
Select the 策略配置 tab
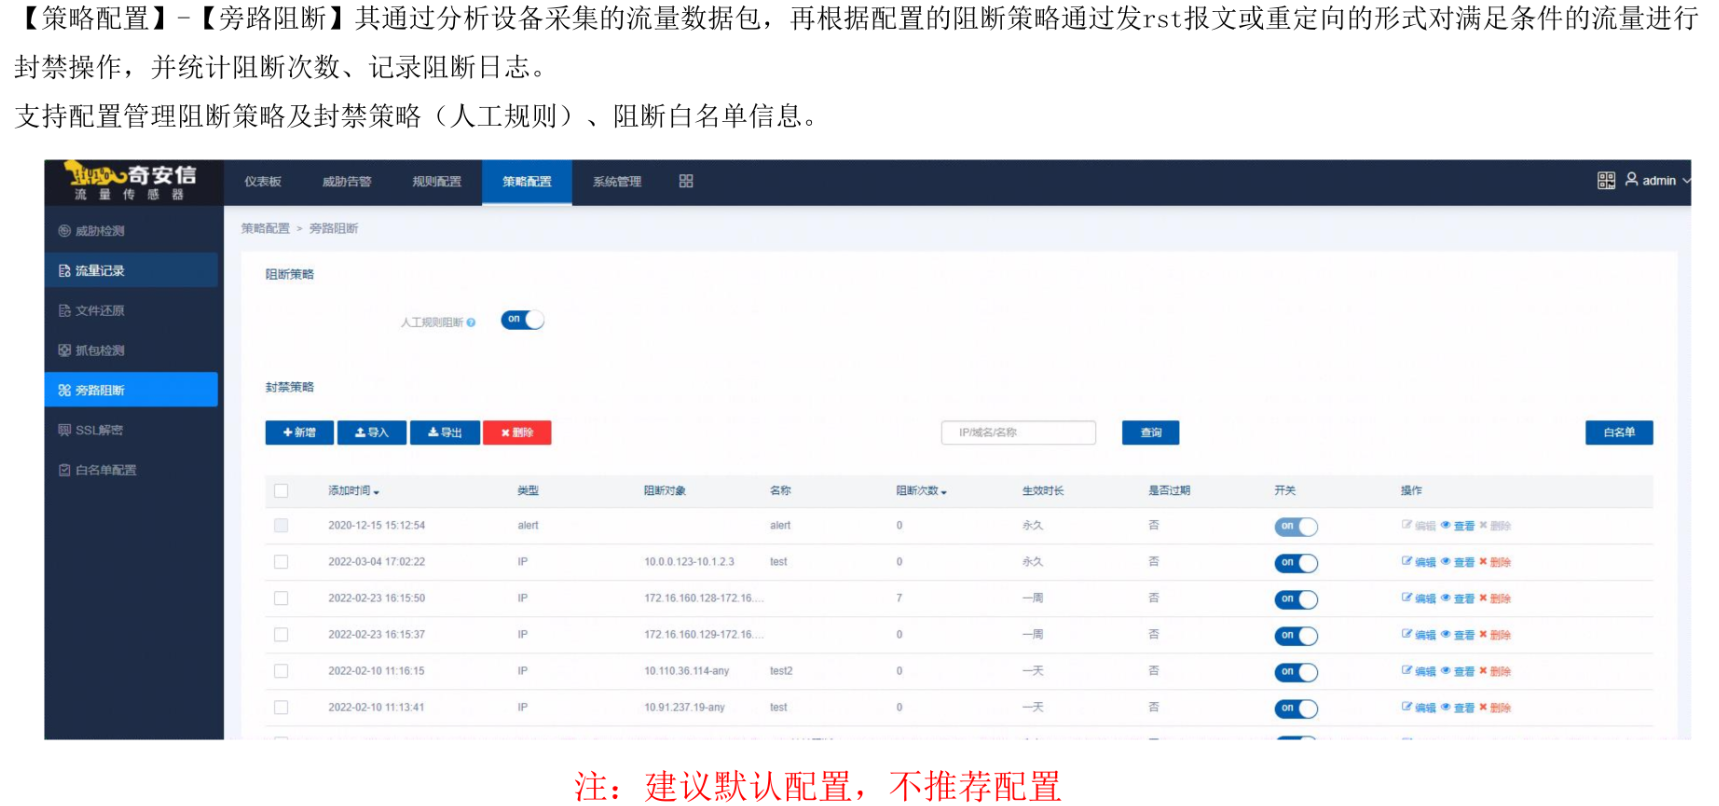click(527, 182)
